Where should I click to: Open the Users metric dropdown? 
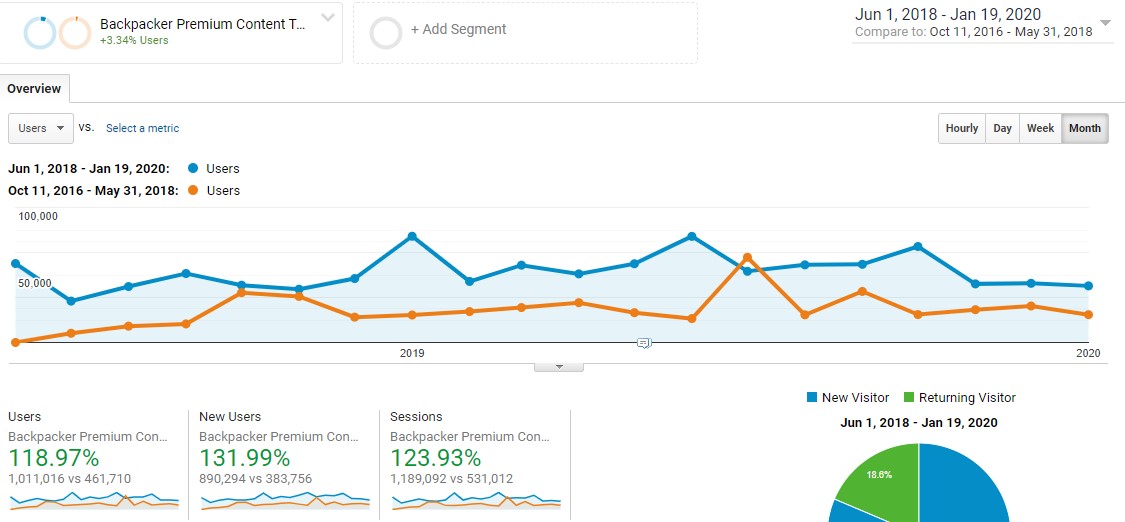[41, 128]
